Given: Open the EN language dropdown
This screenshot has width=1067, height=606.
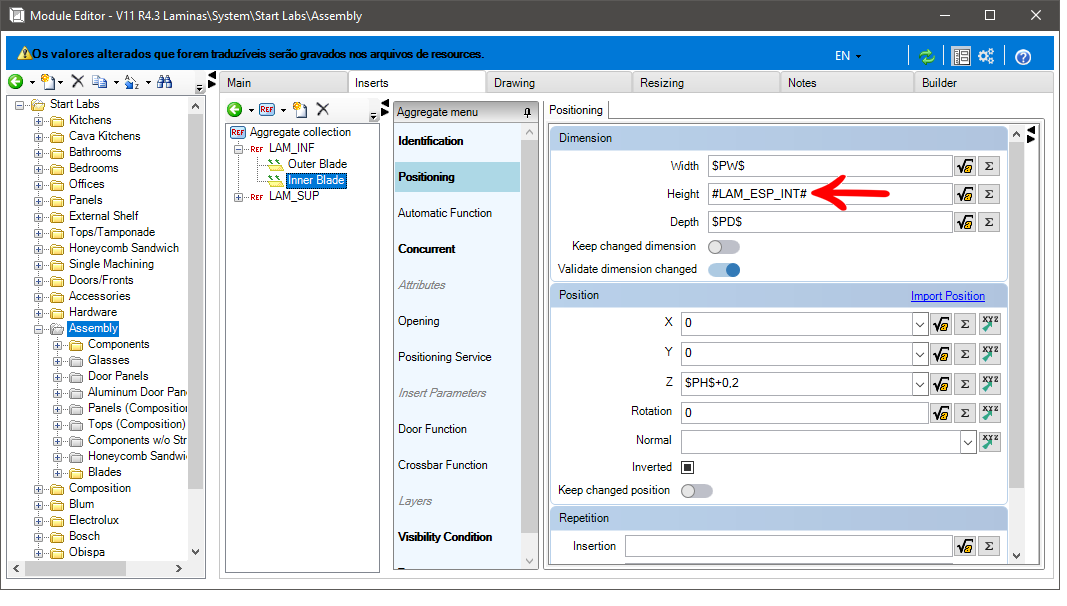Looking at the screenshot, I should (848, 56).
